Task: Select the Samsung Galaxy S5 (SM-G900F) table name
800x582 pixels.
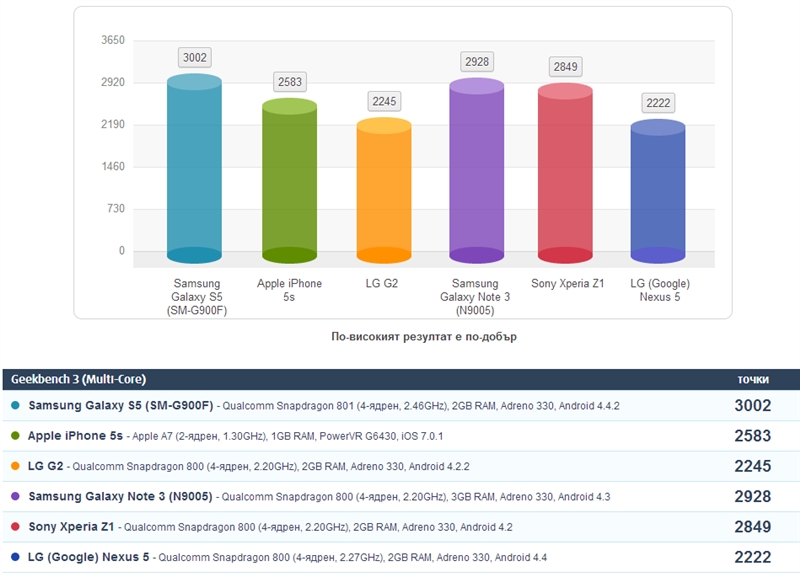Action: [x=120, y=406]
